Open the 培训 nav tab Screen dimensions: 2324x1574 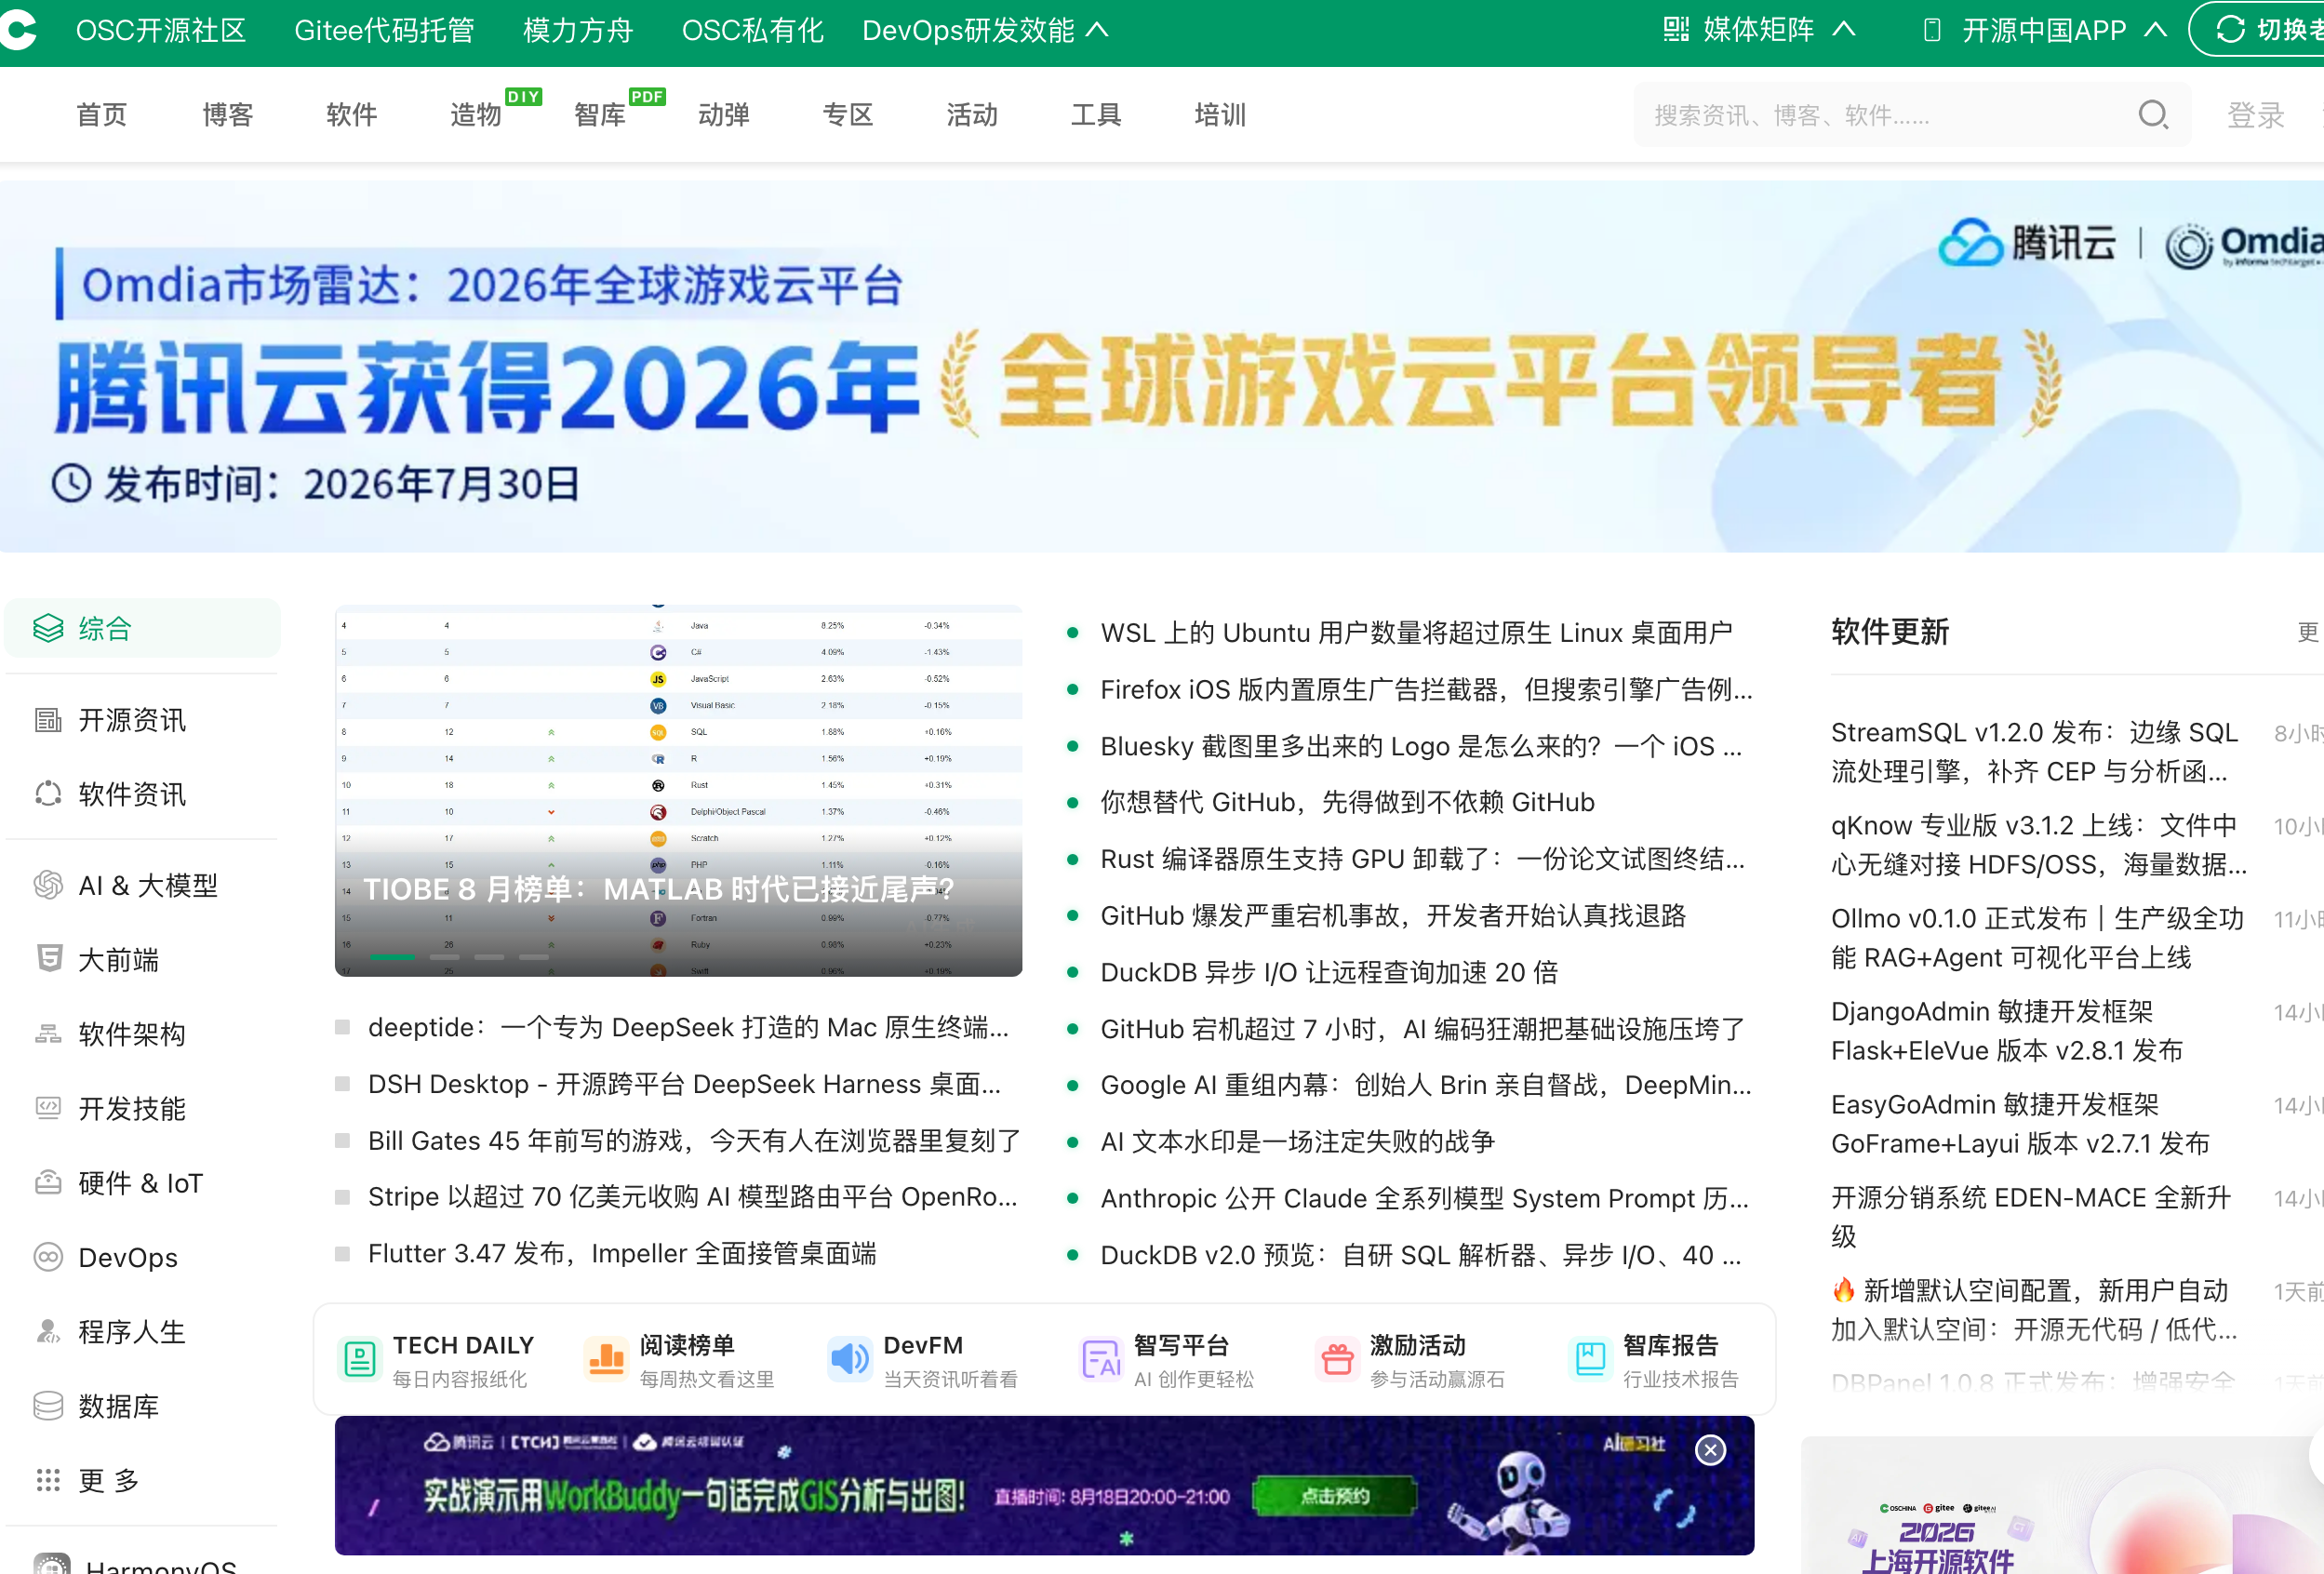click(x=1220, y=115)
